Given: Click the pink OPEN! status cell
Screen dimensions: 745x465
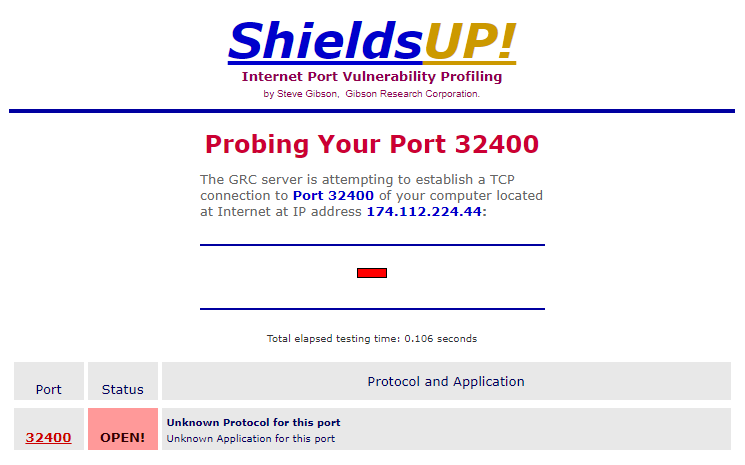Looking at the screenshot, I should point(122,437).
